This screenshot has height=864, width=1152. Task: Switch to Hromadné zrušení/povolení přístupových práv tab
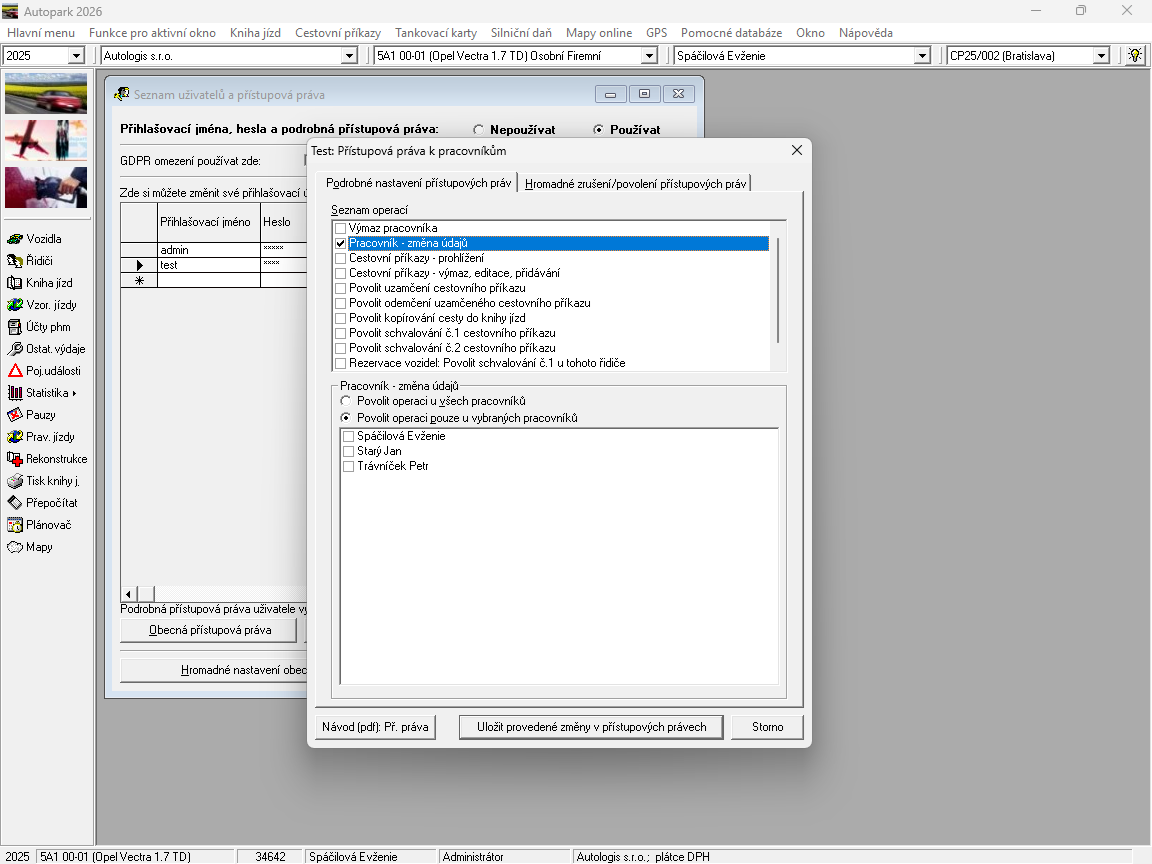(636, 184)
